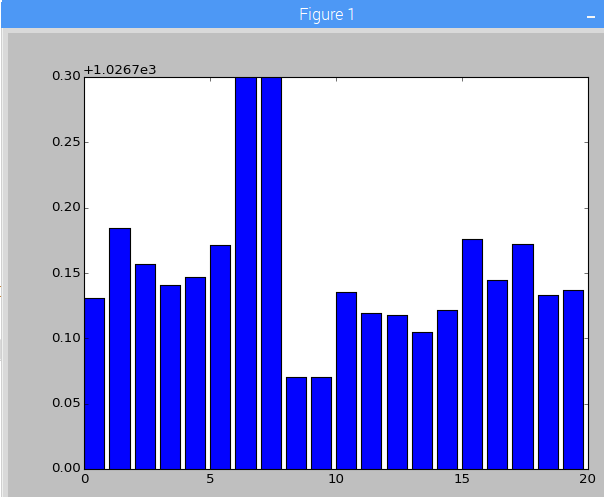Select the second bar reaching about 0.18
604x497 pixels.
(x=120, y=348)
